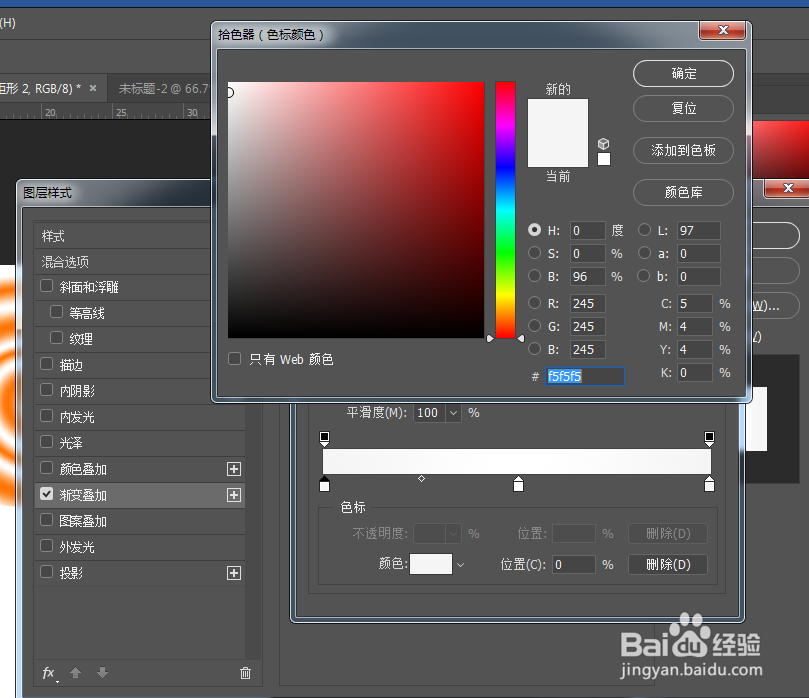This screenshot has height=698, width=809.
Task: Click the move effect down arrow
Action: [103, 673]
